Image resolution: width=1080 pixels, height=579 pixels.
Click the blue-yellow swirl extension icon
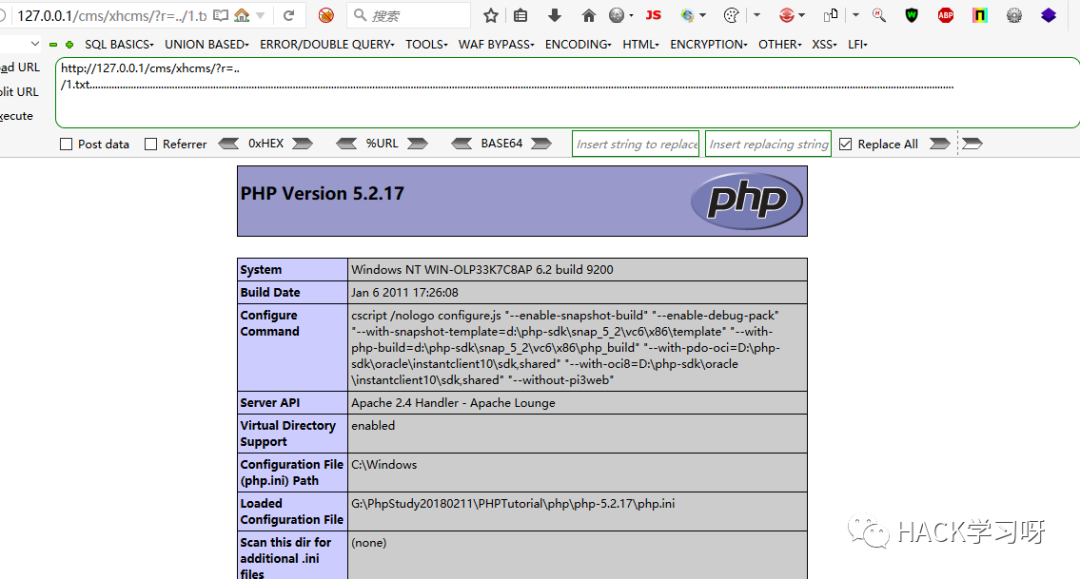click(687, 15)
